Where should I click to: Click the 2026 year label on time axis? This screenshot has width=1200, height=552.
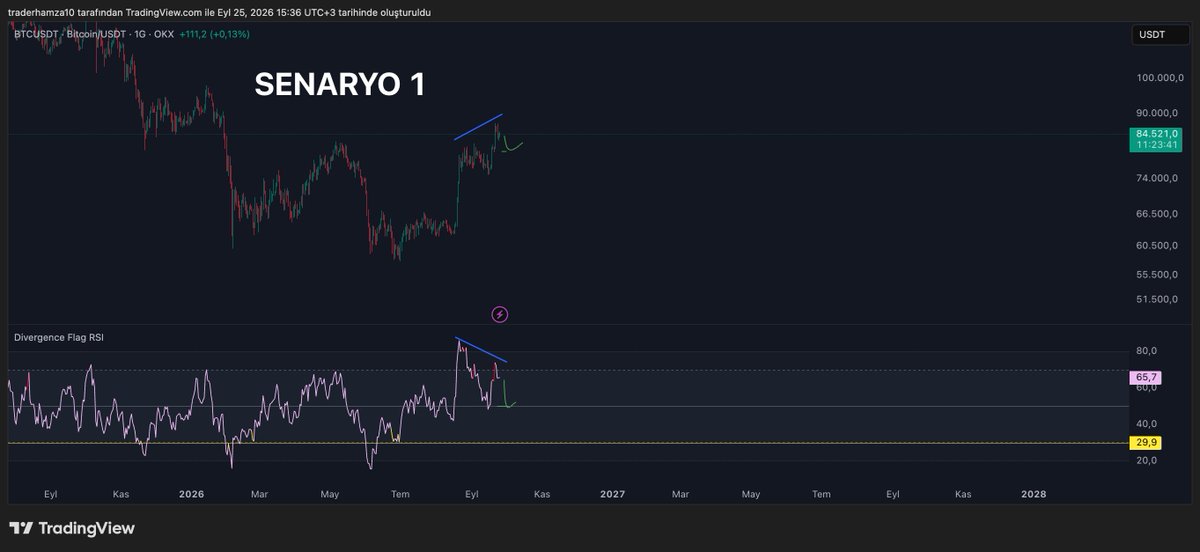[x=191, y=494]
